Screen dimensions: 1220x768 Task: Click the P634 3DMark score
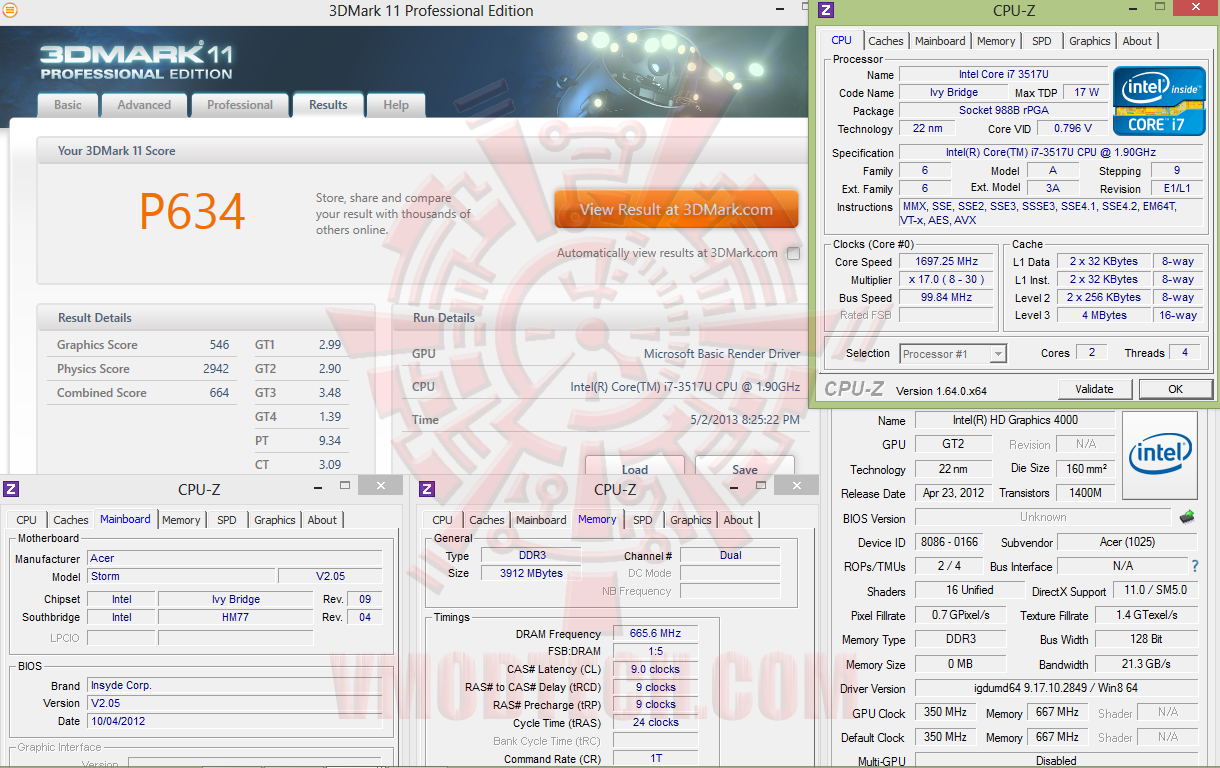(192, 211)
